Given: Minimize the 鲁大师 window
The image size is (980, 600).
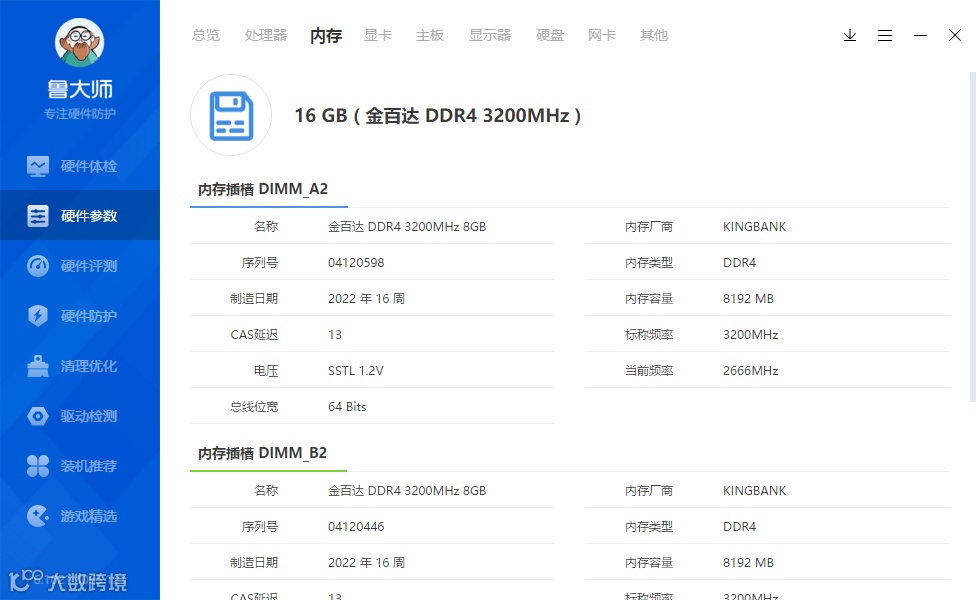Looking at the screenshot, I should point(920,36).
